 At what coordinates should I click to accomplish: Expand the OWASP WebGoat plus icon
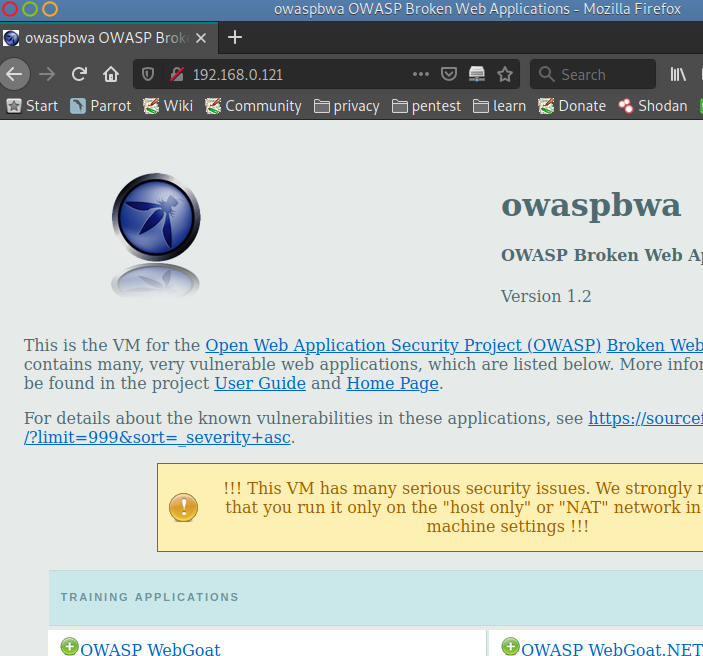tap(69, 646)
